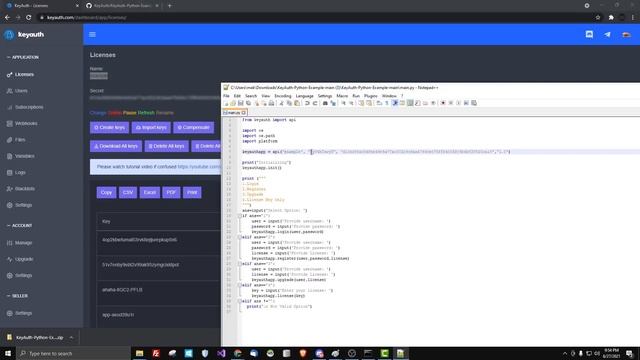The image size is (640, 360).
Task: Click the Refresh link under Secret
Action: point(146,113)
